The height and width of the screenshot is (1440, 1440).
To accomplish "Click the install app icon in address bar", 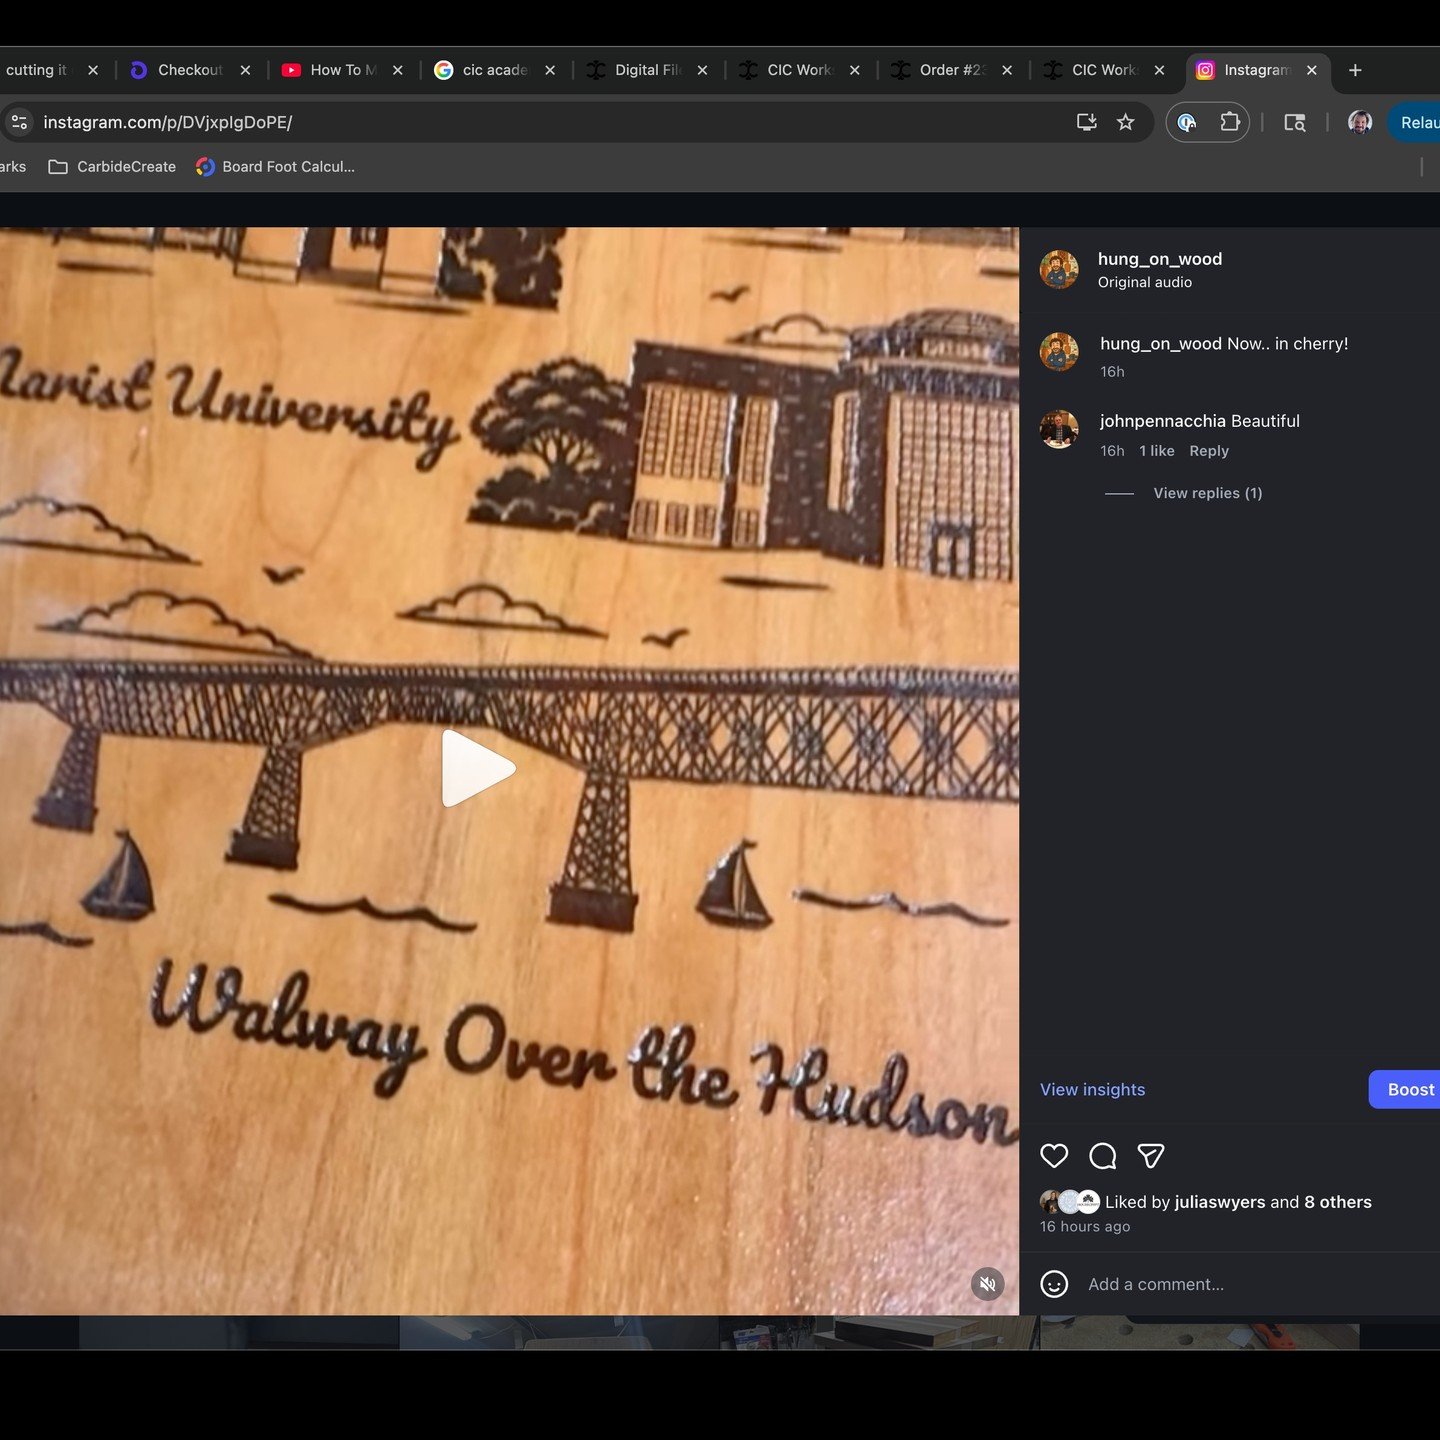I will 1086,122.
